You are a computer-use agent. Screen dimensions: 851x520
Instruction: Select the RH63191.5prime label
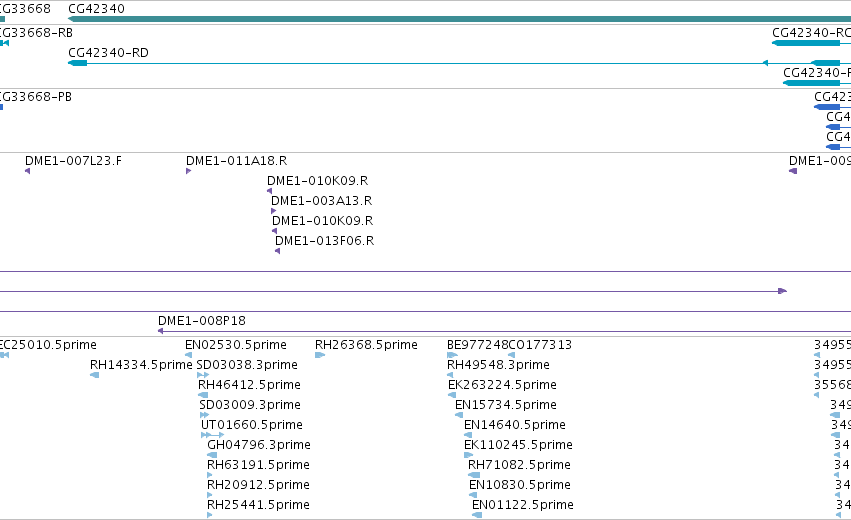(x=258, y=465)
